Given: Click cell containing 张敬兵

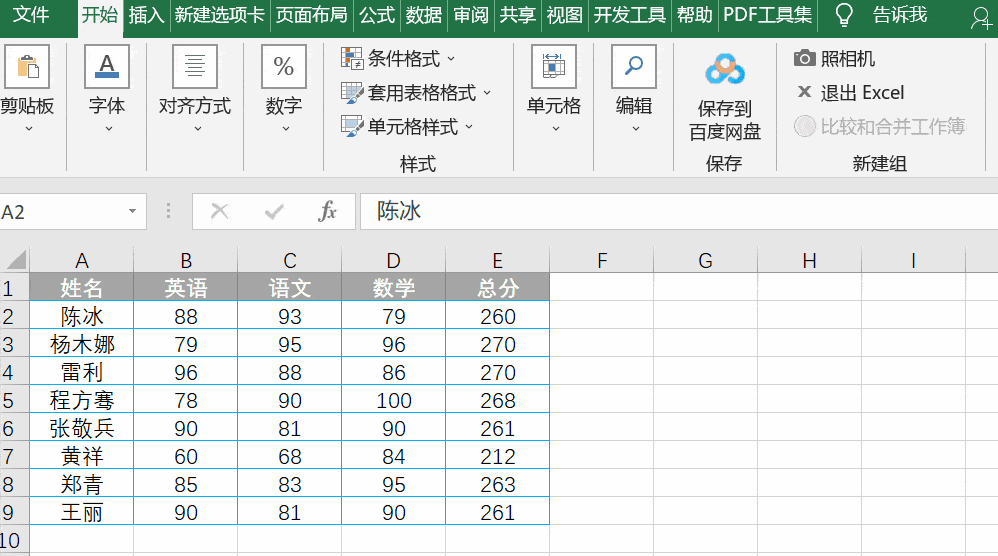Looking at the screenshot, I should tap(81, 428).
